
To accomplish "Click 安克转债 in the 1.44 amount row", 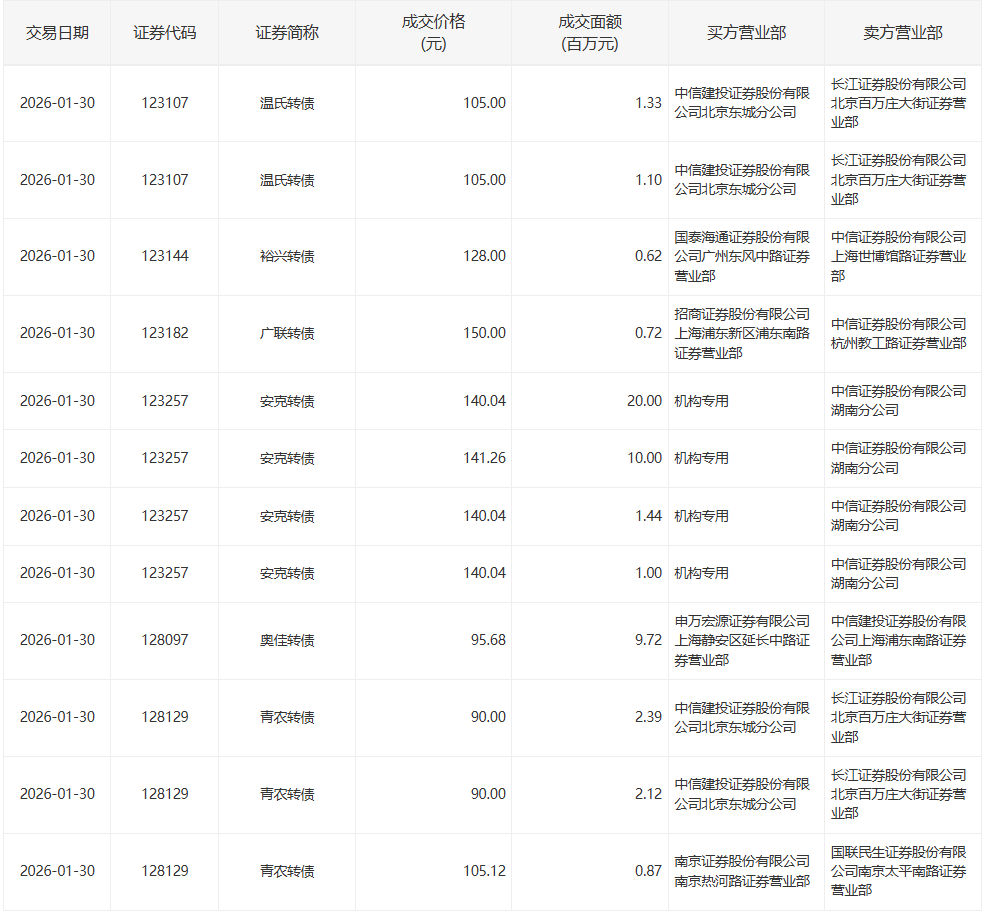I will pyautogui.click(x=287, y=516).
